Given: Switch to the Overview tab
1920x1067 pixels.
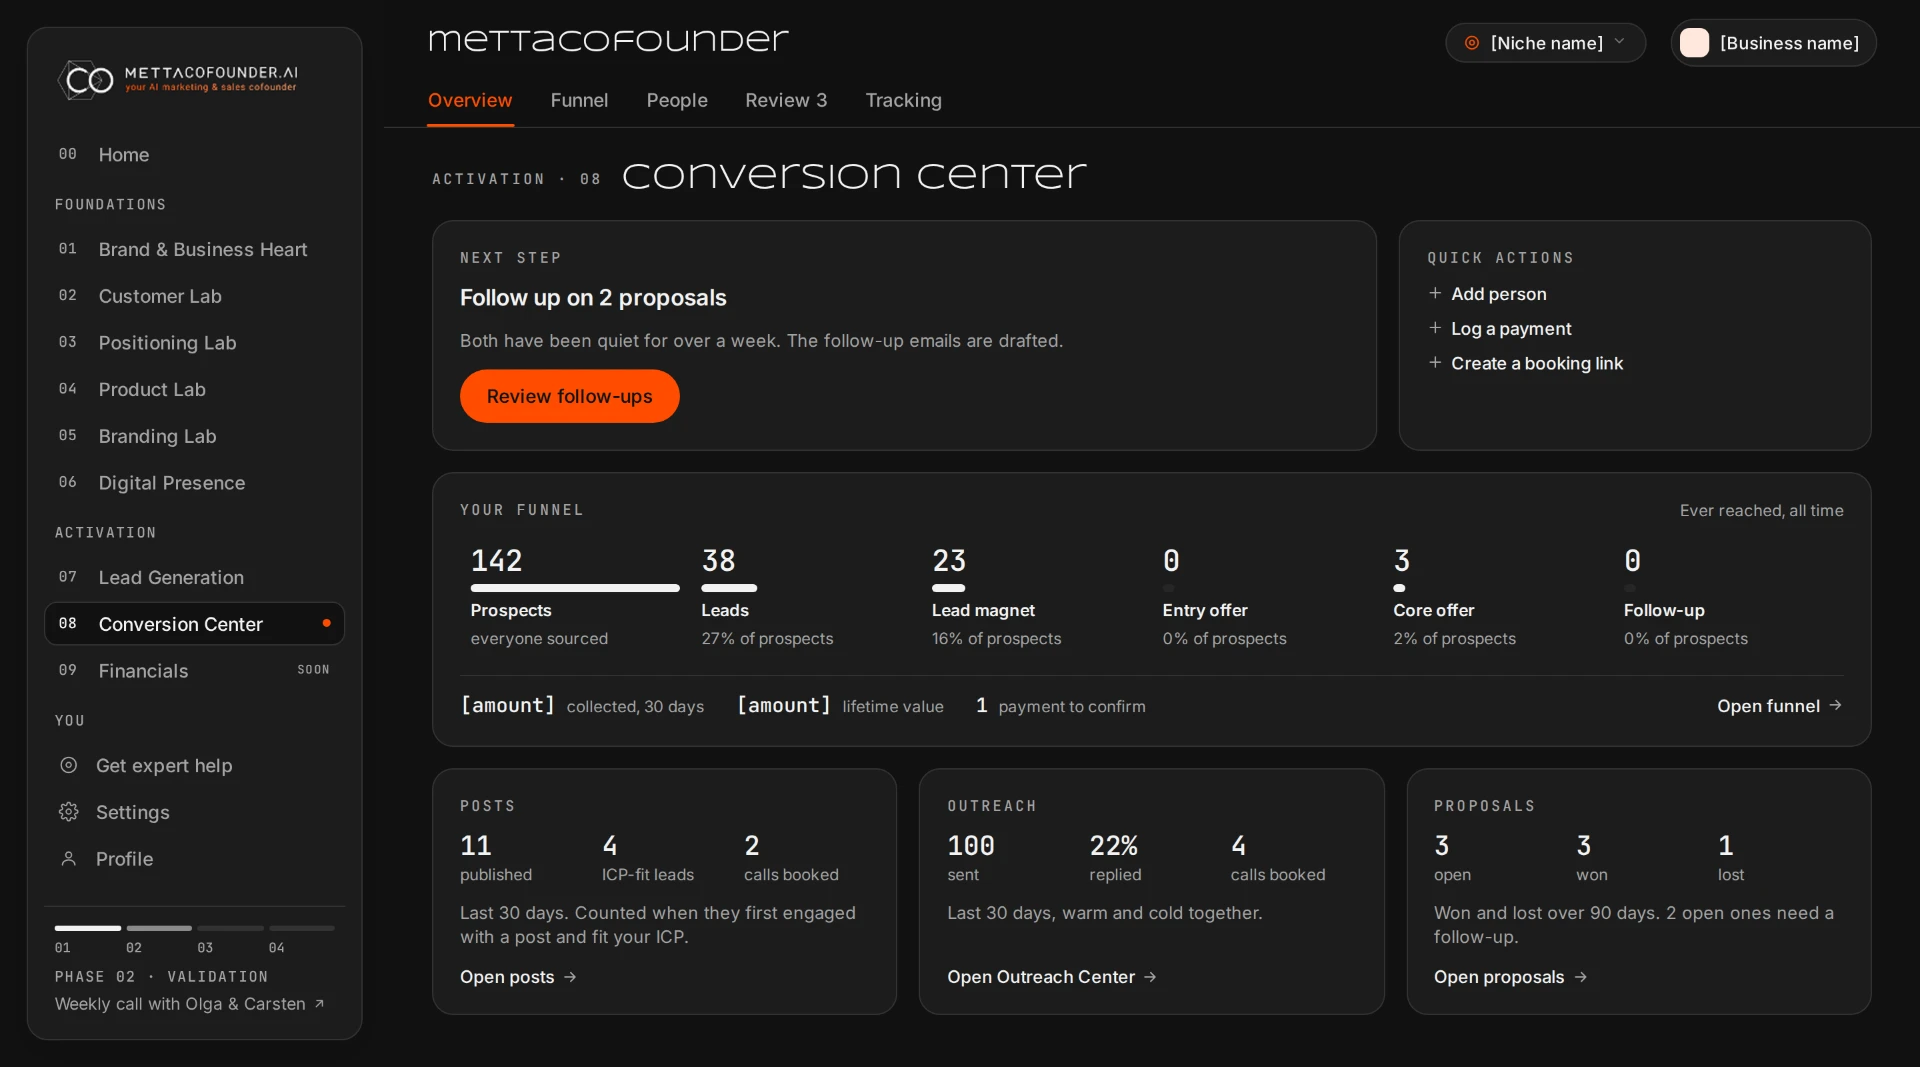Looking at the screenshot, I should tap(470, 100).
